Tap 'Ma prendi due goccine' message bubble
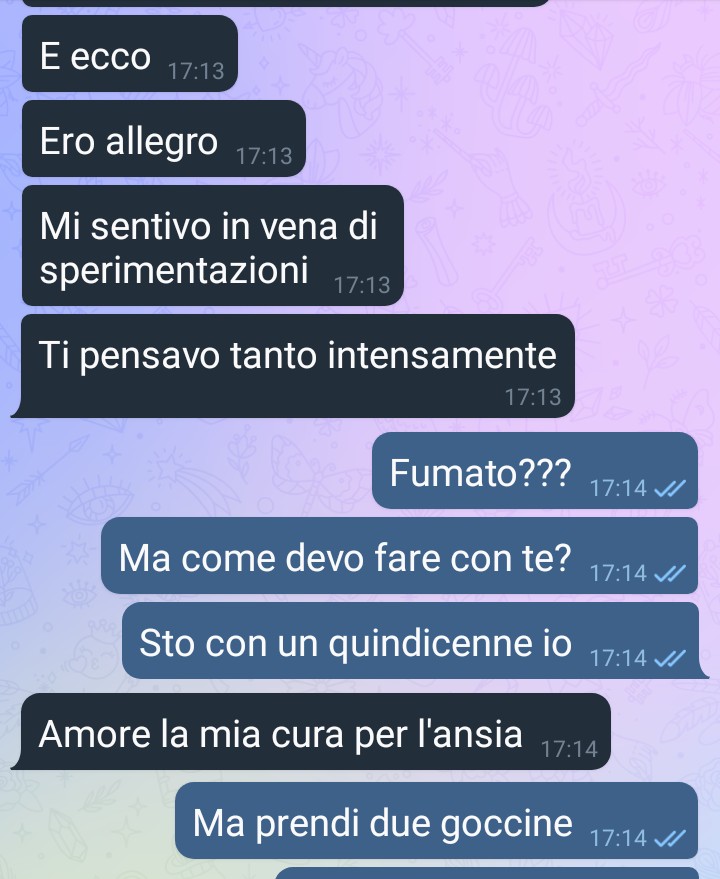 pyautogui.click(x=436, y=821)
